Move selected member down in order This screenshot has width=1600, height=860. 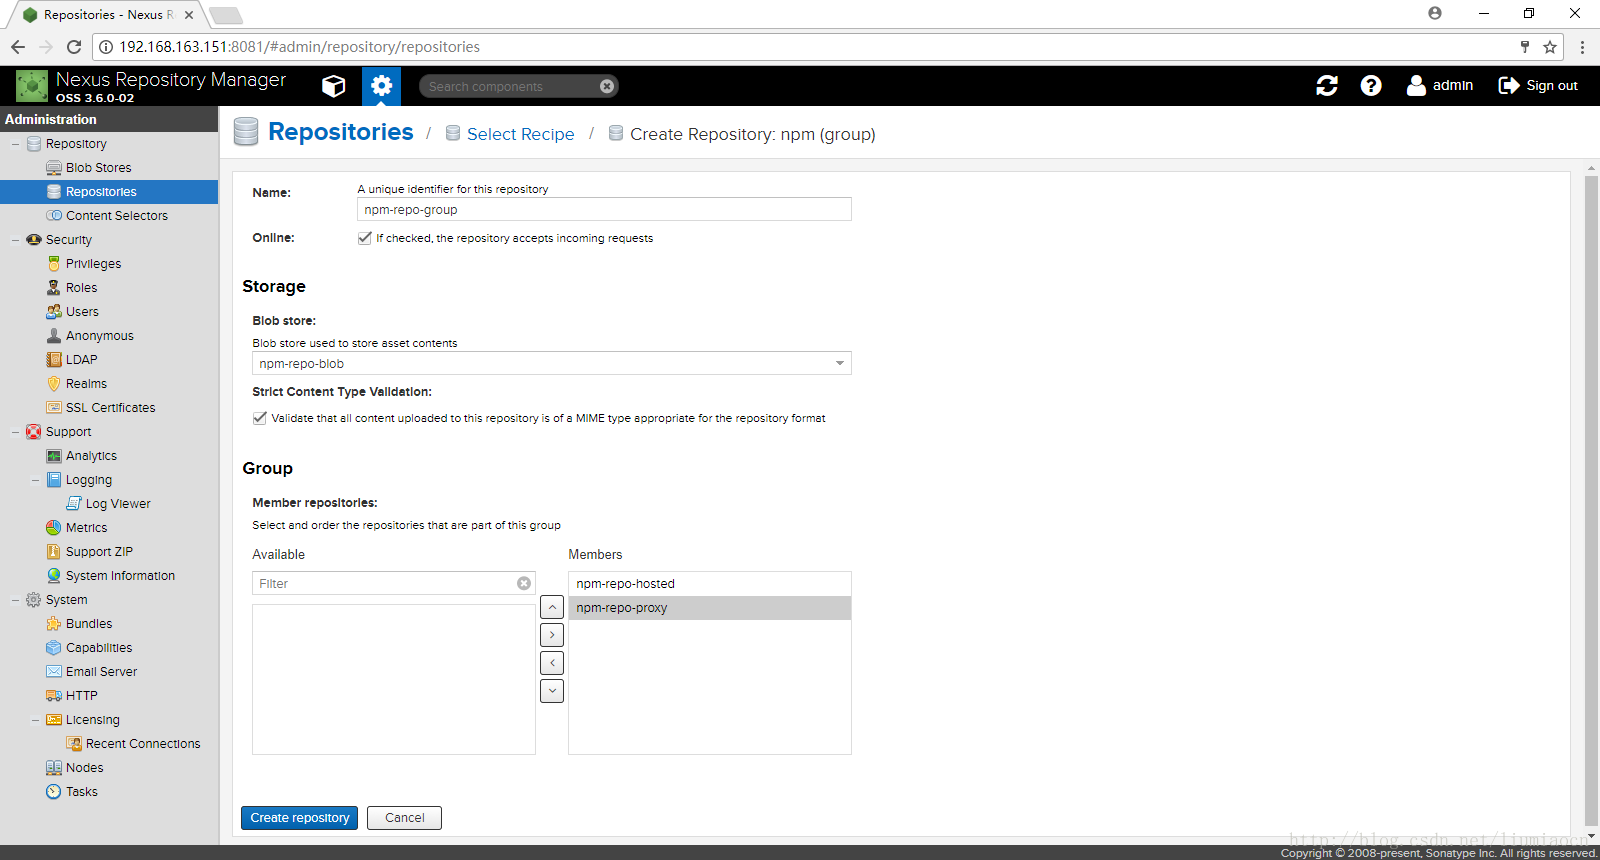point(552,691)
